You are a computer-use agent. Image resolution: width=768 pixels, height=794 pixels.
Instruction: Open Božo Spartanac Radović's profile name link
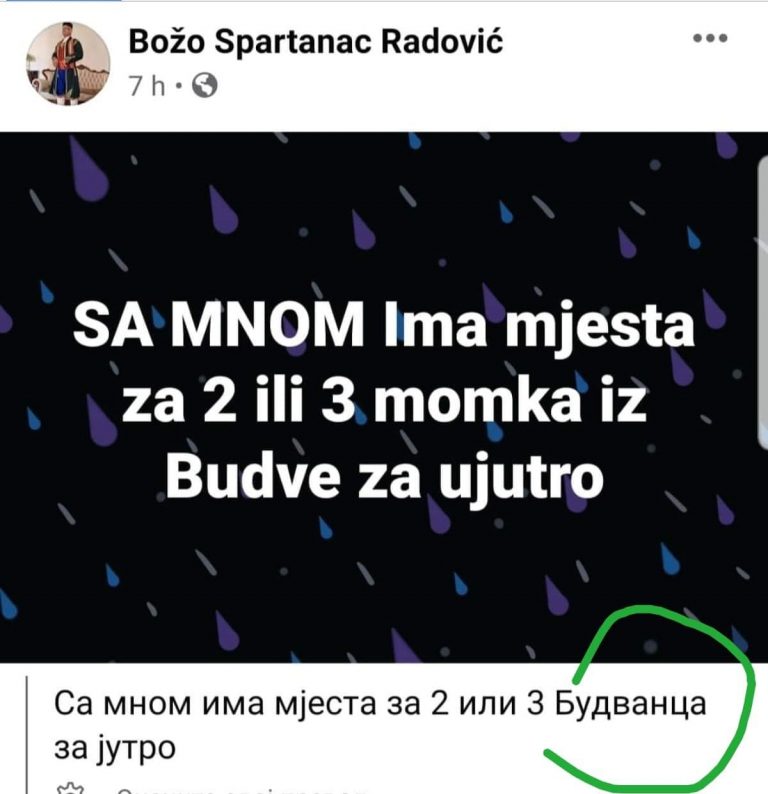point(316,42)
